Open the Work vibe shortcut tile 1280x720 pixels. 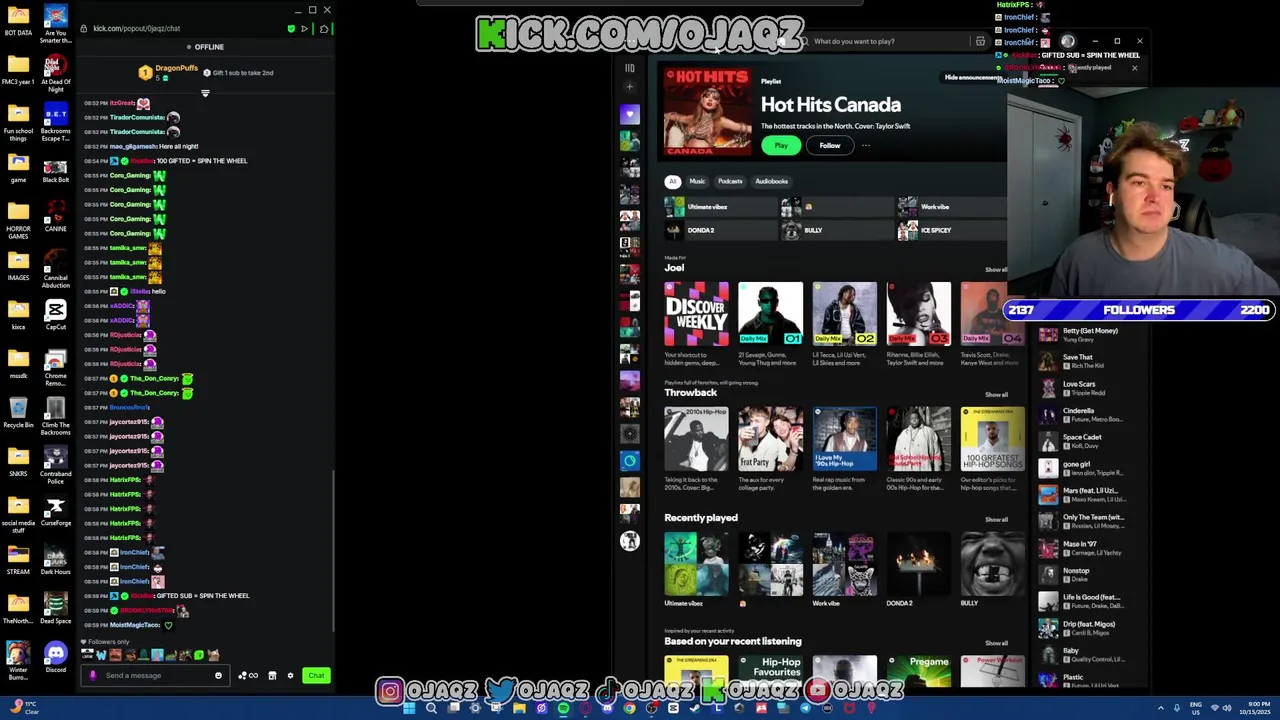pos(952,207)
